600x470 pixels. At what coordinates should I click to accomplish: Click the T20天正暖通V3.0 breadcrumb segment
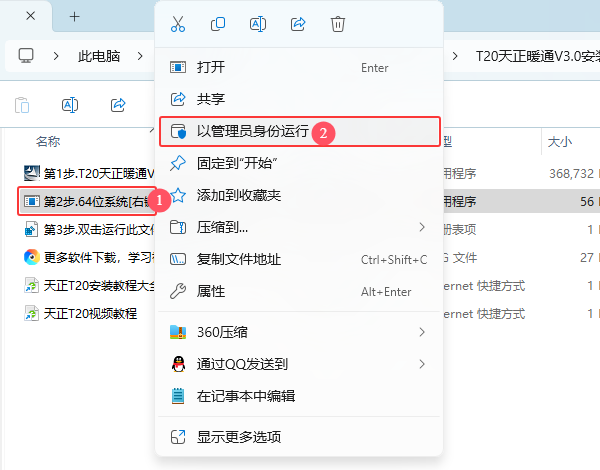[537, 56]
